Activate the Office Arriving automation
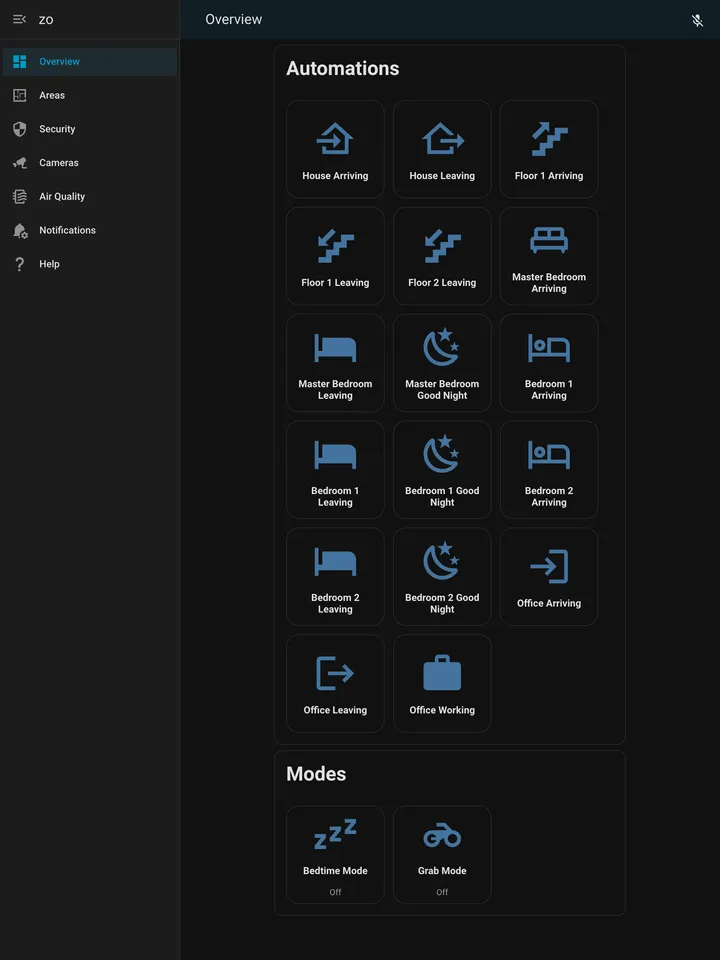Image resolution: width=720 pixels, height=960 pixels. coord(549,576)
